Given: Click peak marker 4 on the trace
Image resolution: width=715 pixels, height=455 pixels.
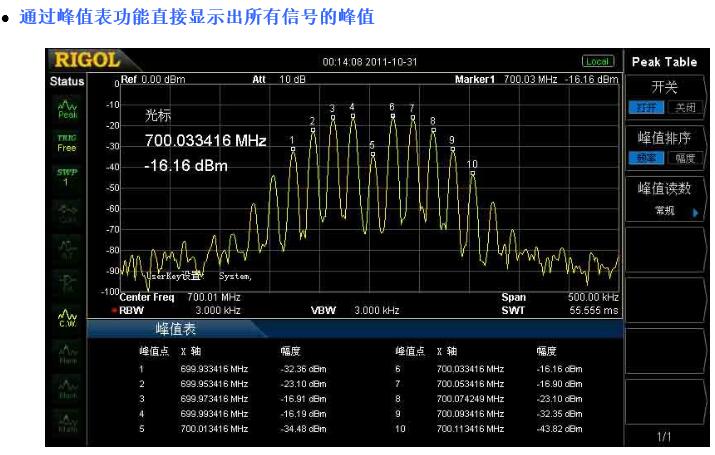Looking at the screenshot, I should [352, 115].
